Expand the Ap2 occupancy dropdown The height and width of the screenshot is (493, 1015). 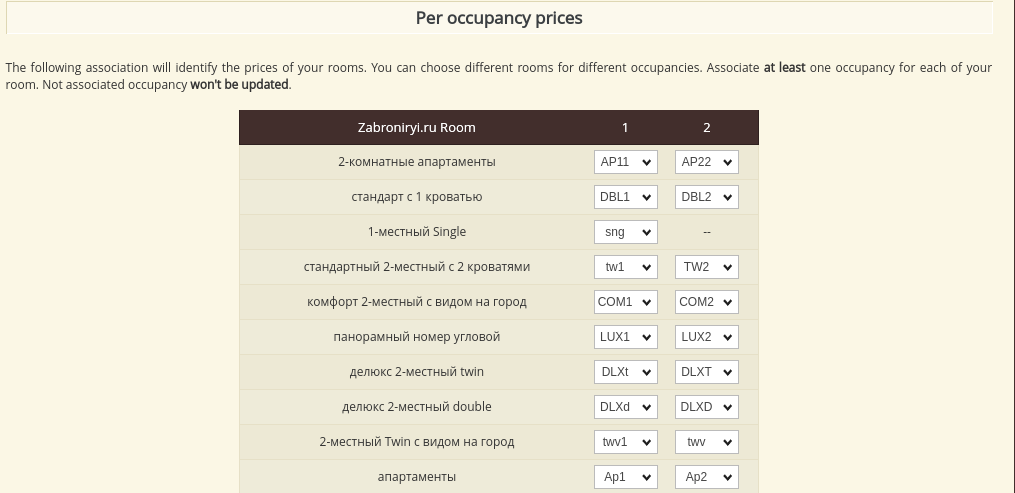[707, 477]
